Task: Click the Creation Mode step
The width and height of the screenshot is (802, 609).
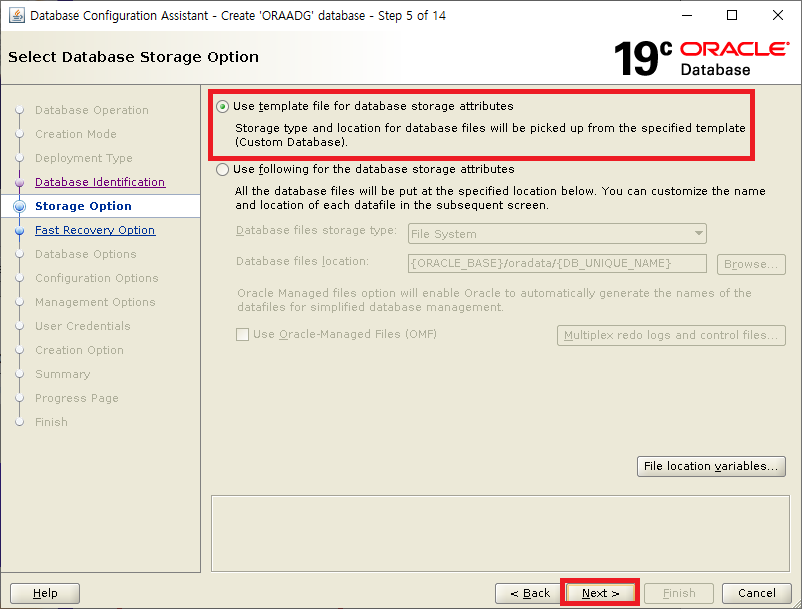Action: pos(76,134)
